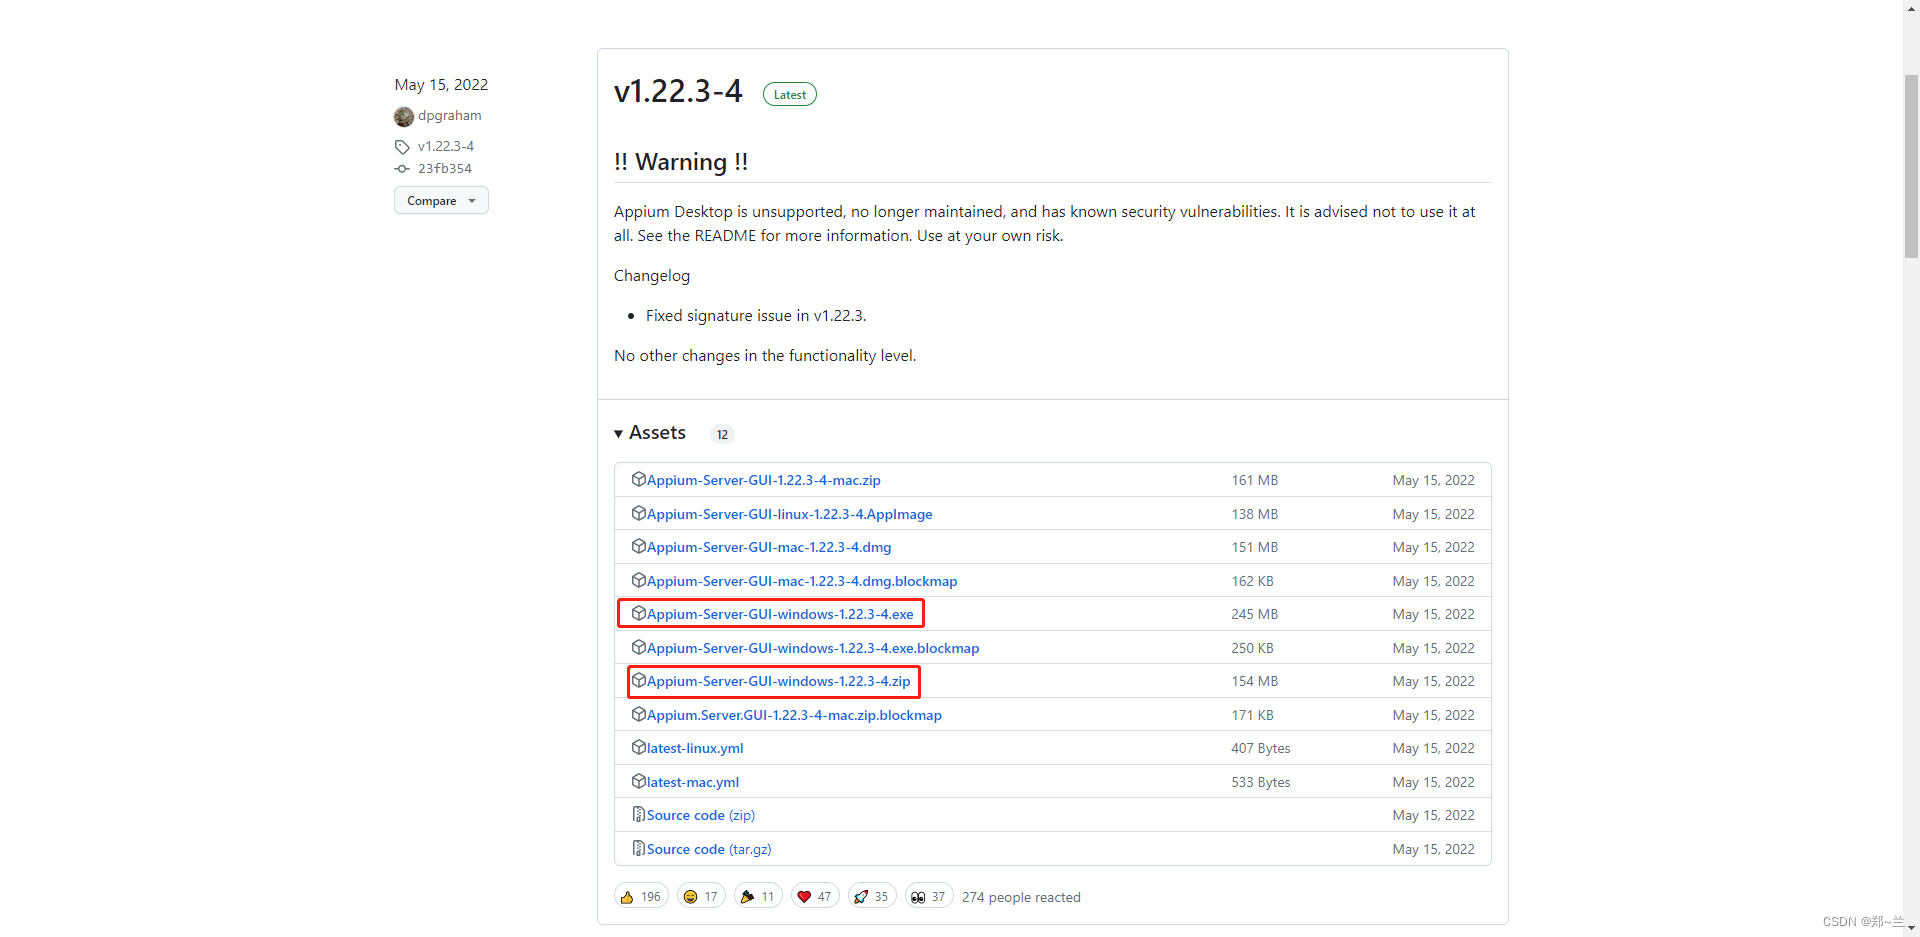React with eyes emoji (37)
The width and height of the screenshot is (1920, 937).
(x=929, y=897)
